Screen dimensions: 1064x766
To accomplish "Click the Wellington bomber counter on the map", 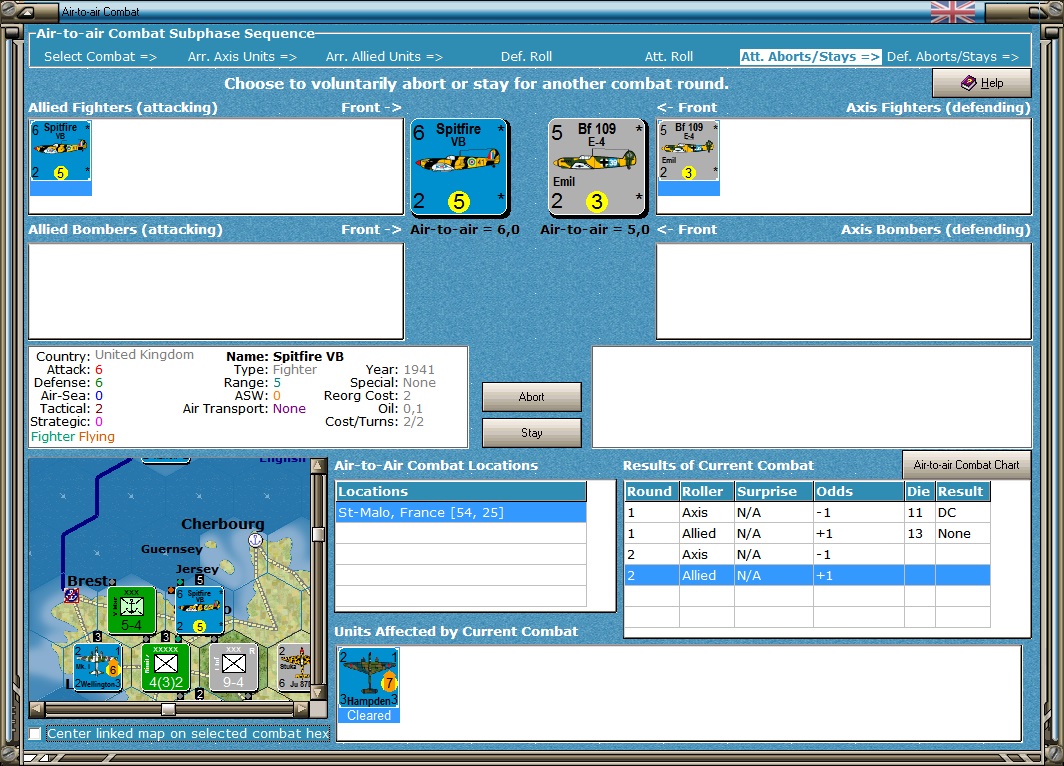I will pyautogui.click(x=97, y=668).
